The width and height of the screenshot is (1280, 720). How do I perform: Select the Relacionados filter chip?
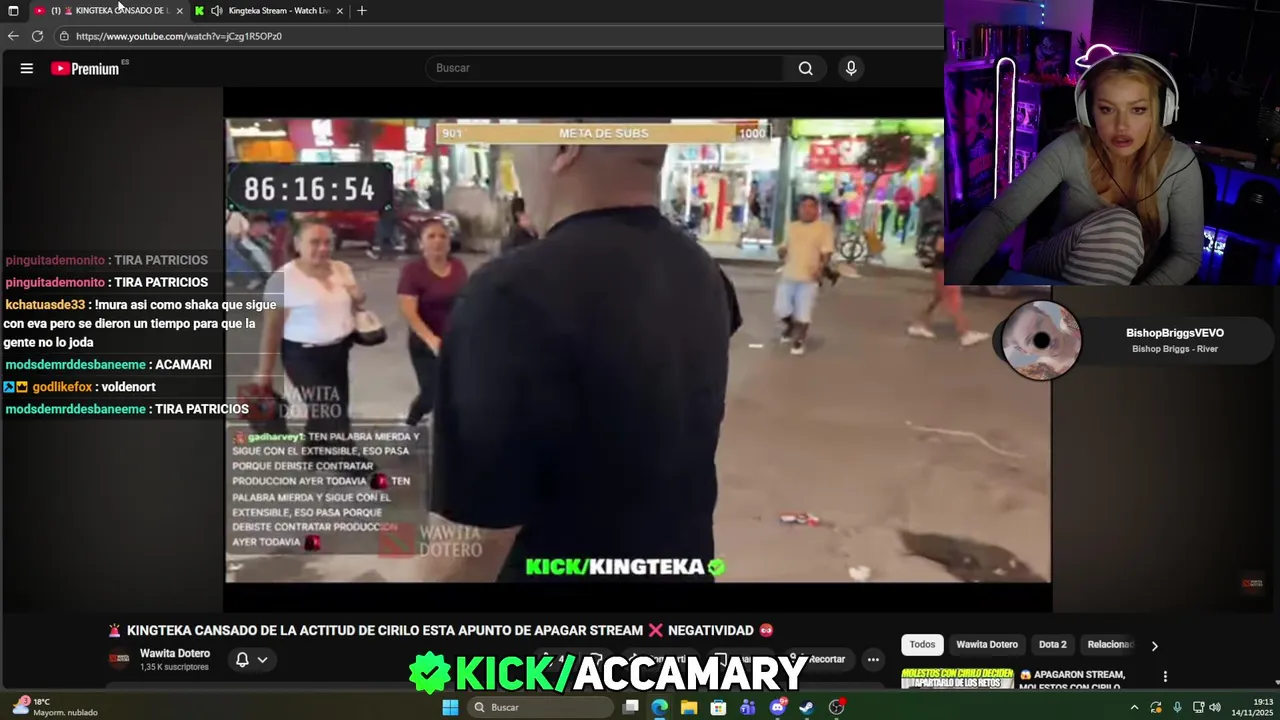point(1109,645)
